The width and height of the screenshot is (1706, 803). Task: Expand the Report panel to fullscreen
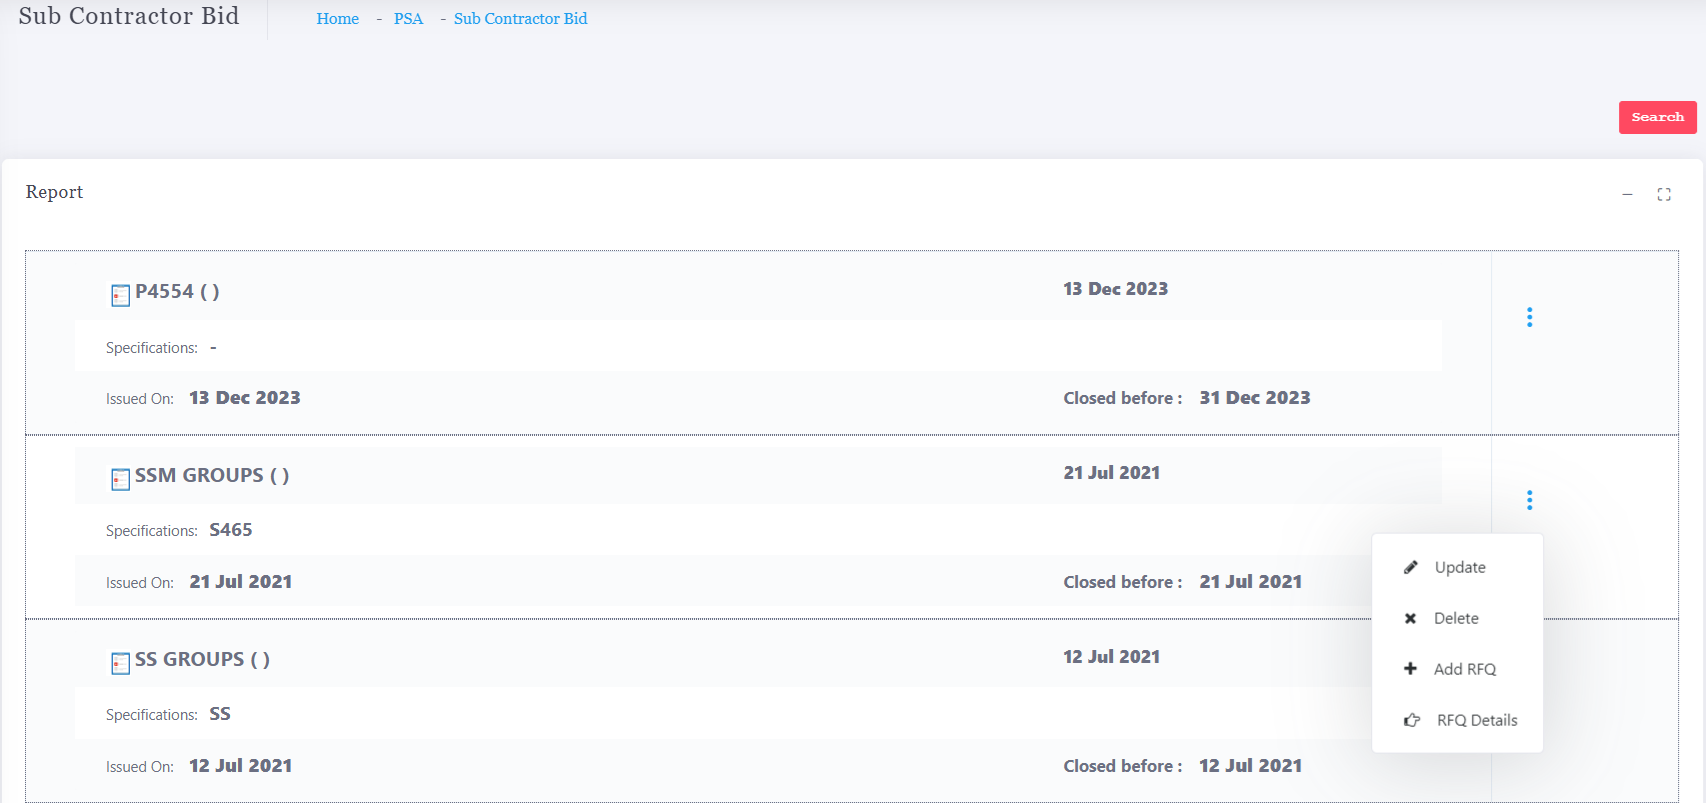(x=1664, y=194)
